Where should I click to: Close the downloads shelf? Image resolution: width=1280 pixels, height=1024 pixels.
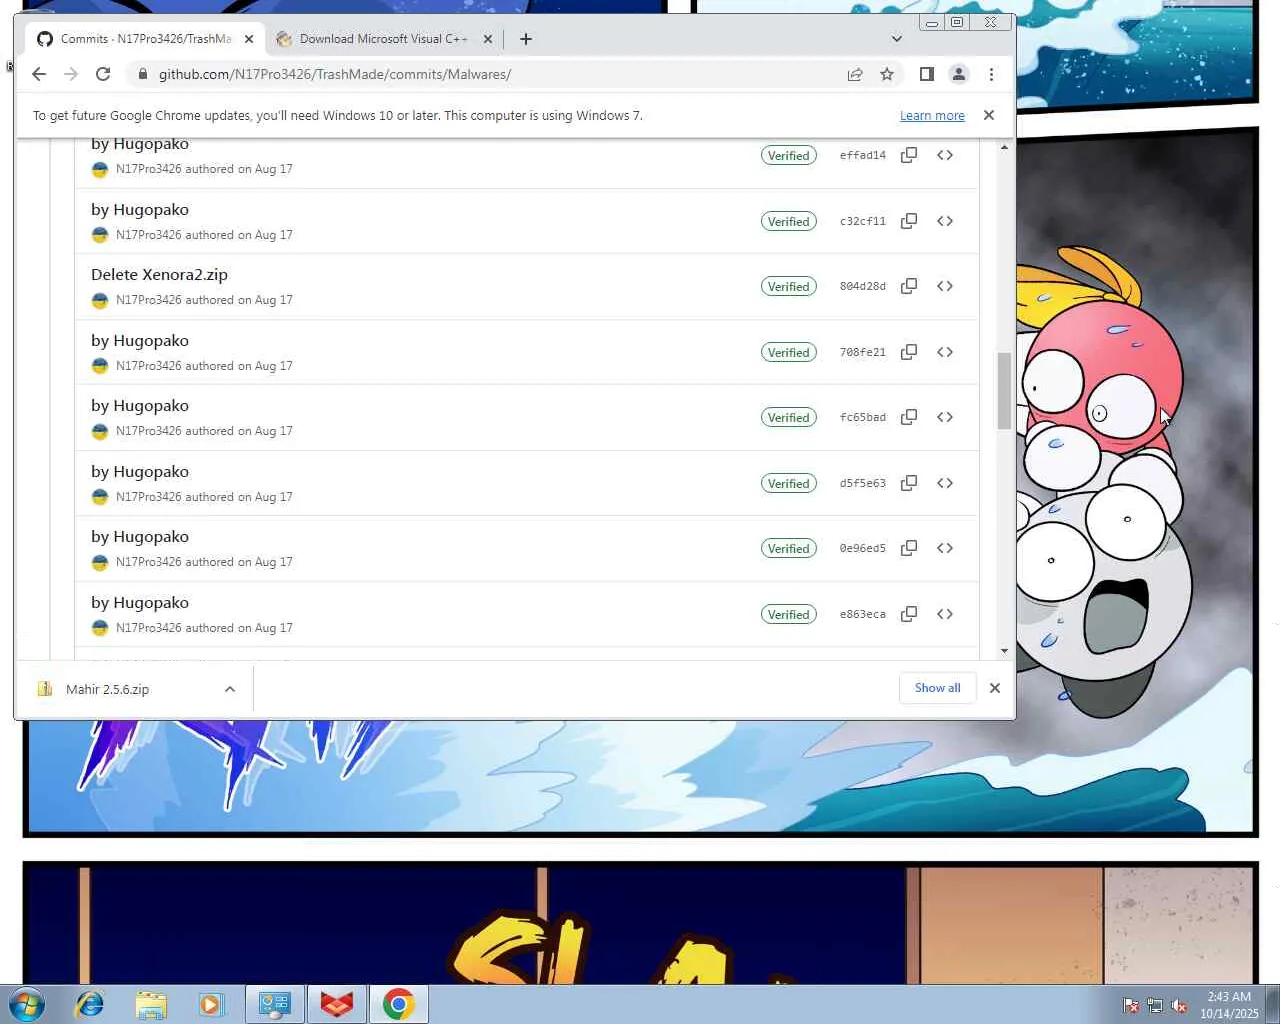tap(995, 688)
